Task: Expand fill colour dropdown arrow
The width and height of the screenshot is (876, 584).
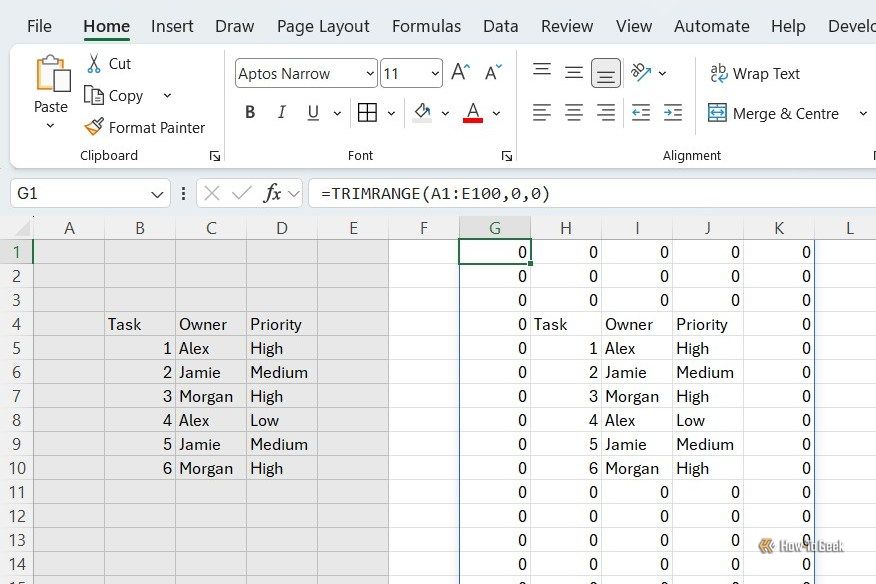Action: click(x=445, y=113)
